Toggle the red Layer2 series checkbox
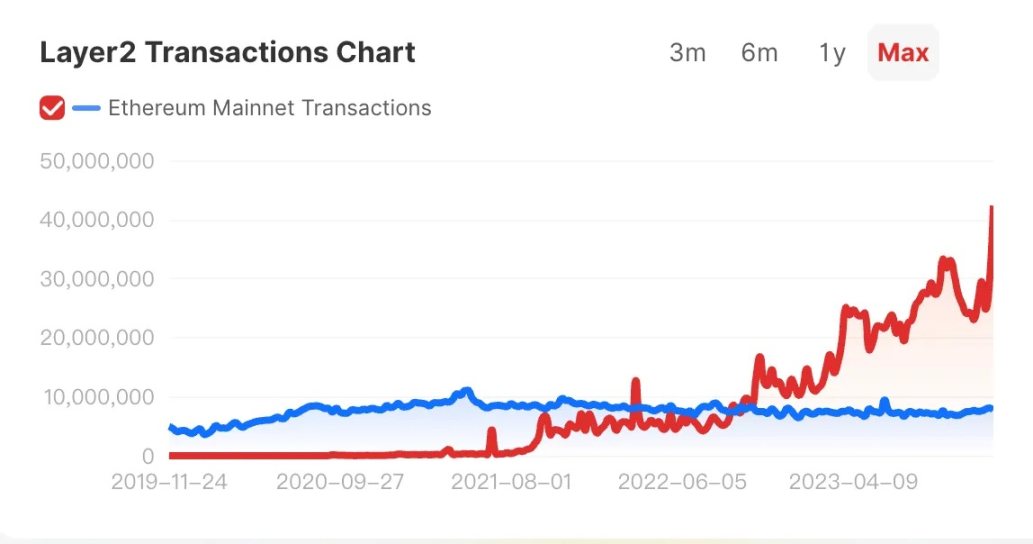This screenshot has width=1033, height=544. click(x=52, y=108)
